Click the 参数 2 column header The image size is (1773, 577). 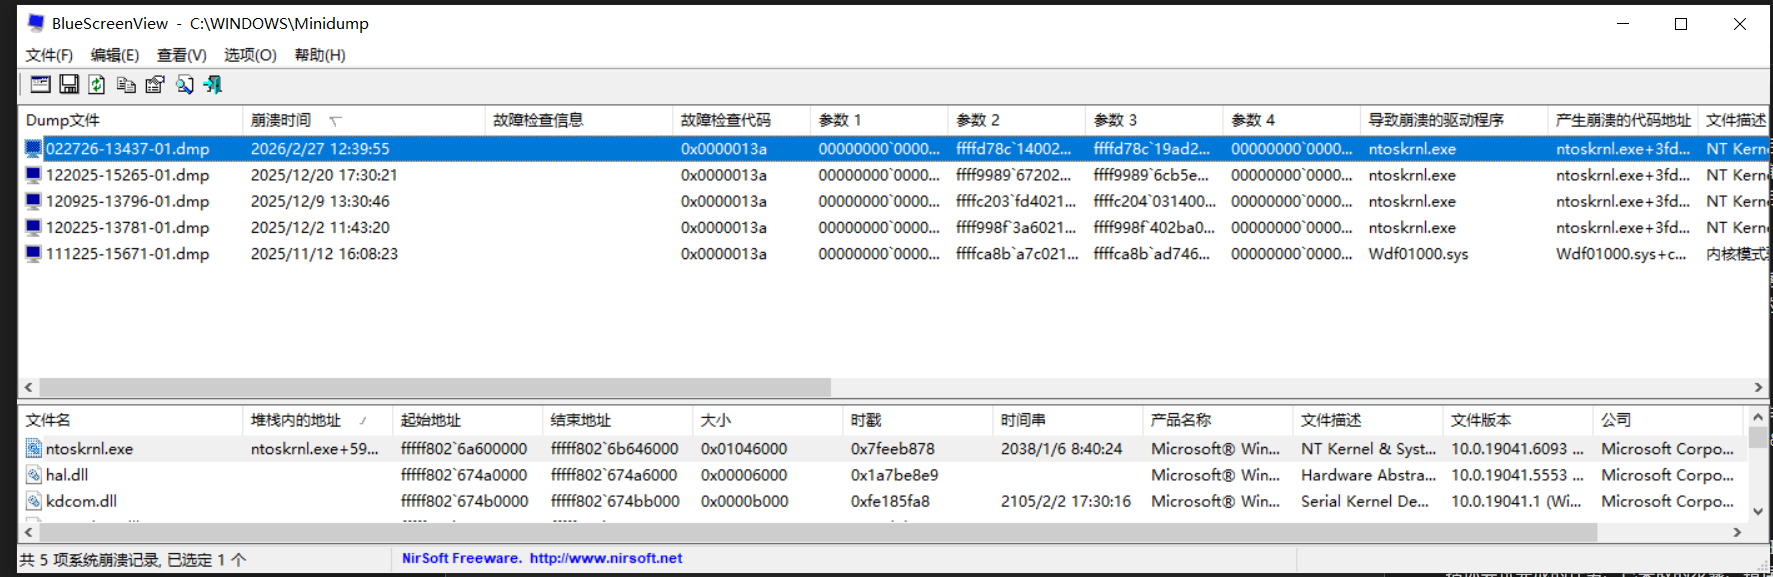tap(1016, 120)
